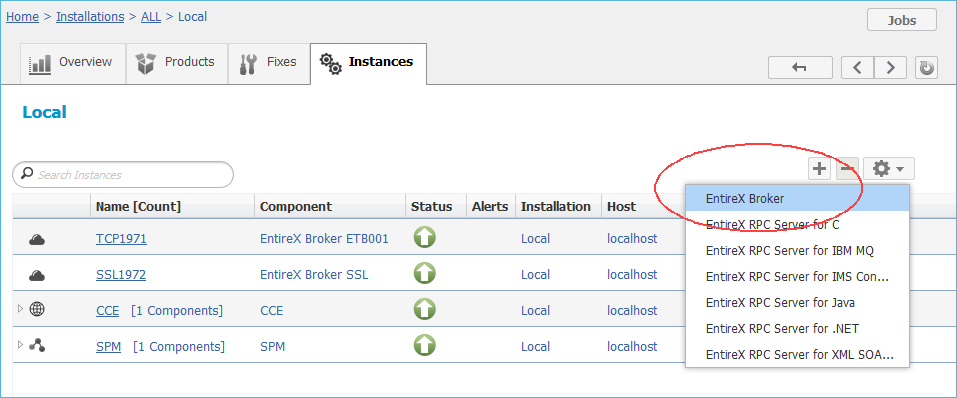Open the Fixes tab
957x398 pixels.
tap(269, 63)
